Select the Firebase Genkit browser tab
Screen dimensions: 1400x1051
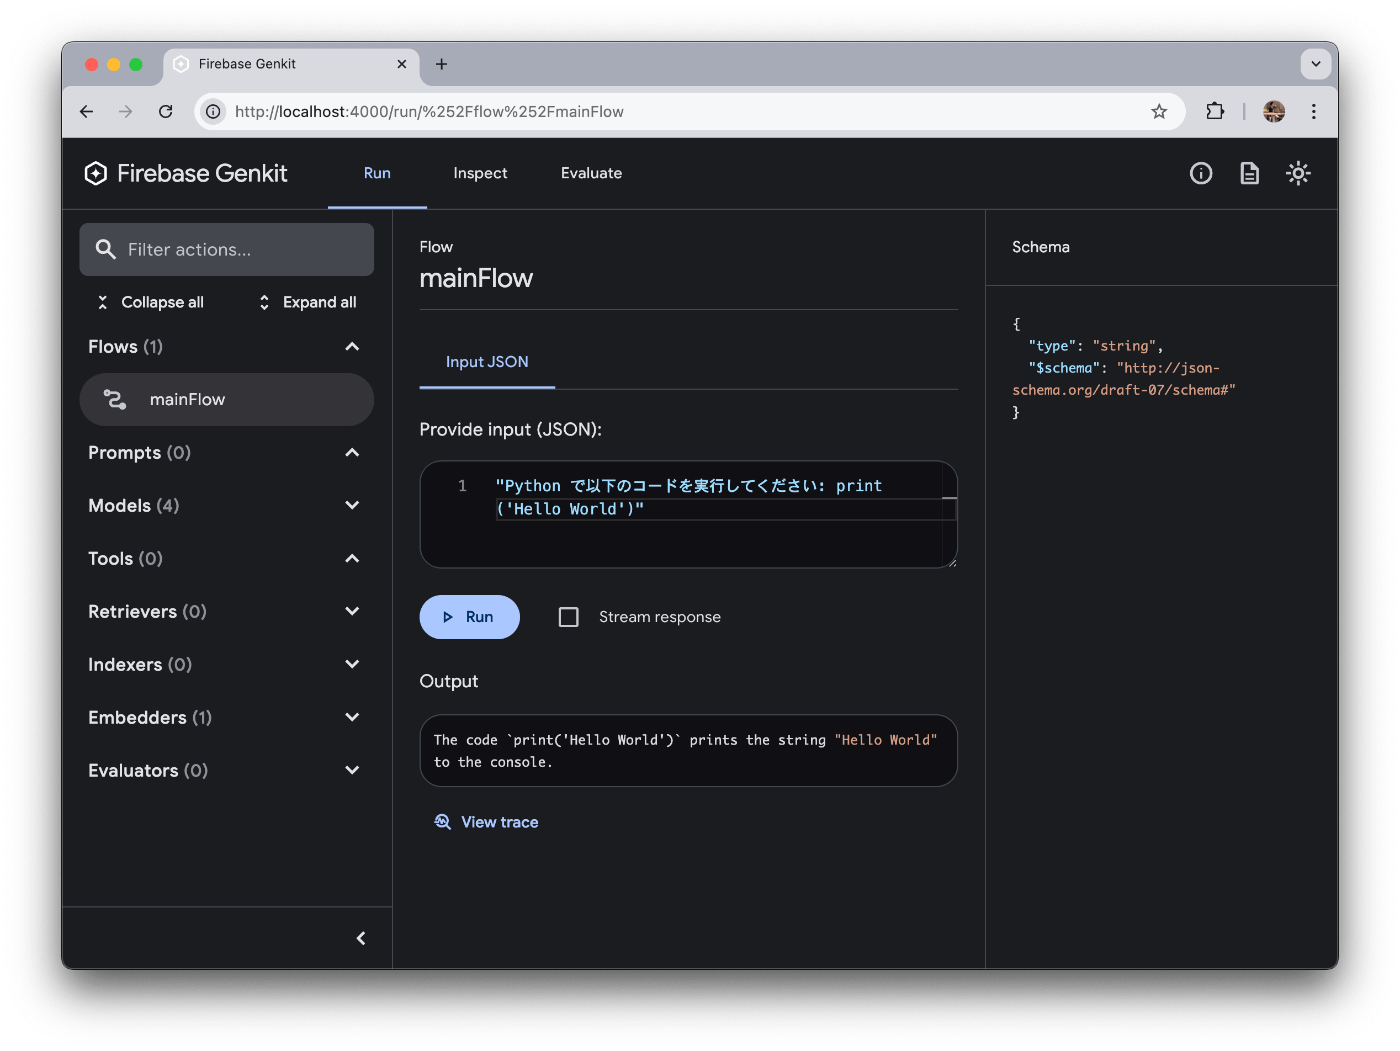coord(290,64)
